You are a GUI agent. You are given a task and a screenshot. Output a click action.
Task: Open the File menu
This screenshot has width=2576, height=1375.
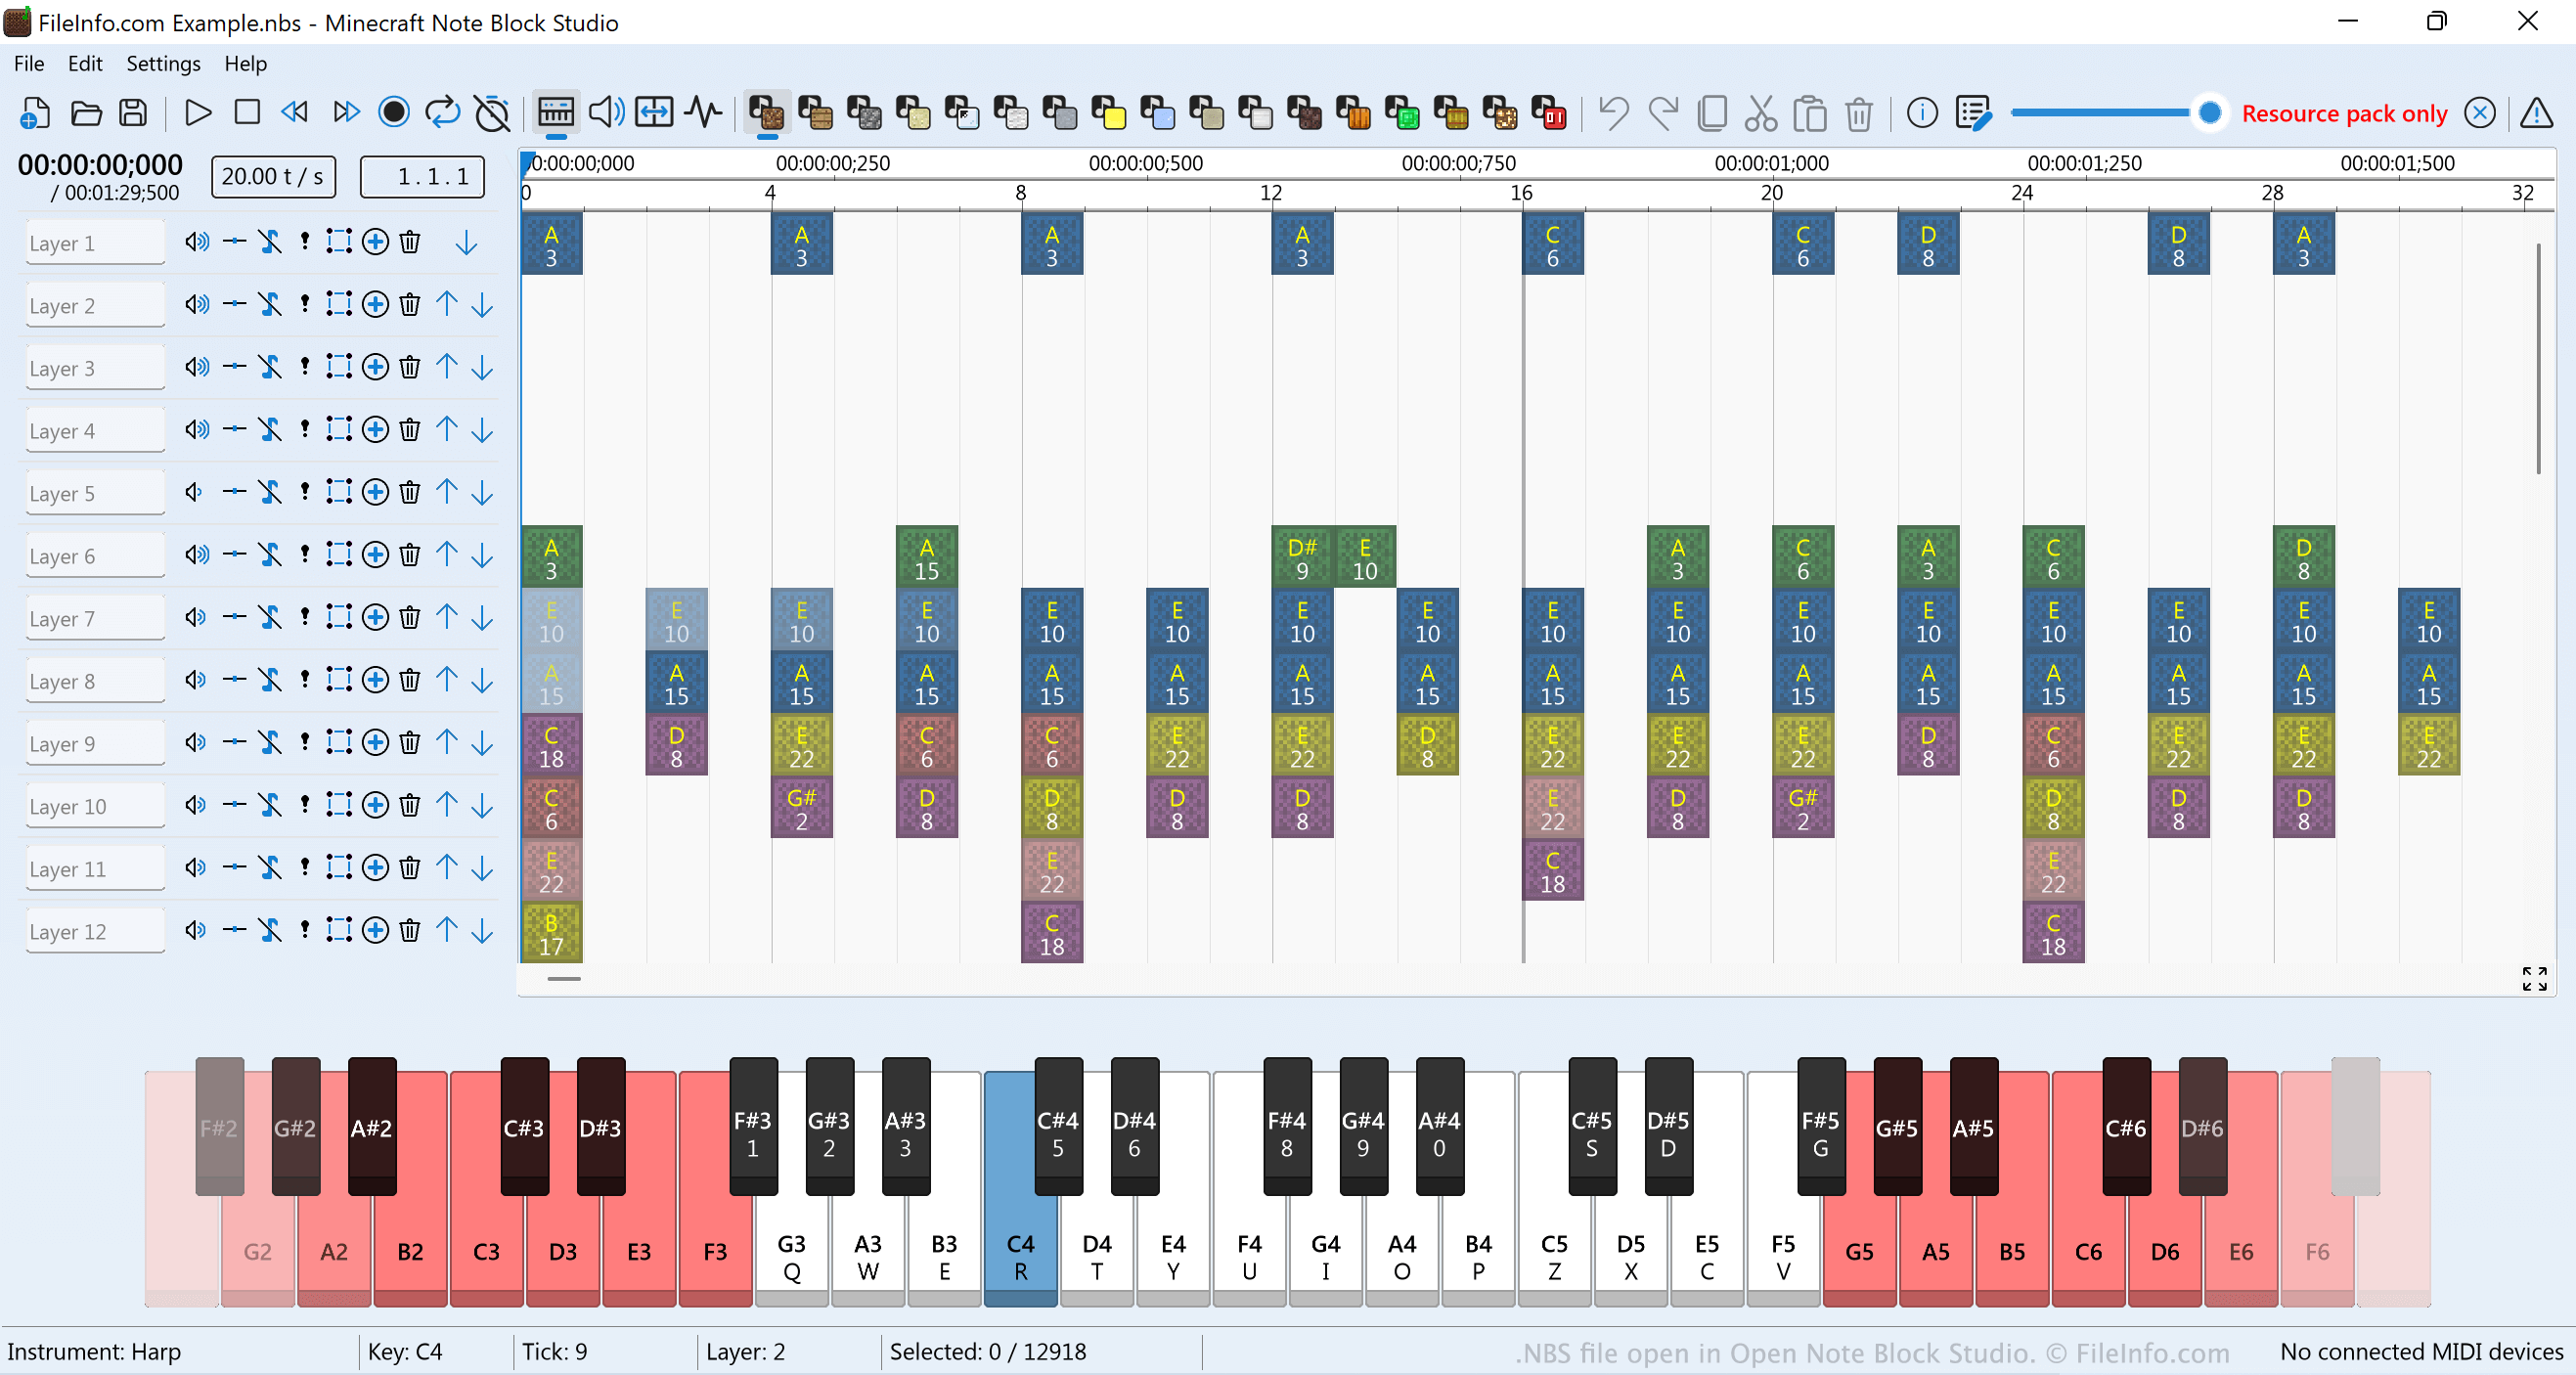(x=29, y=63)
